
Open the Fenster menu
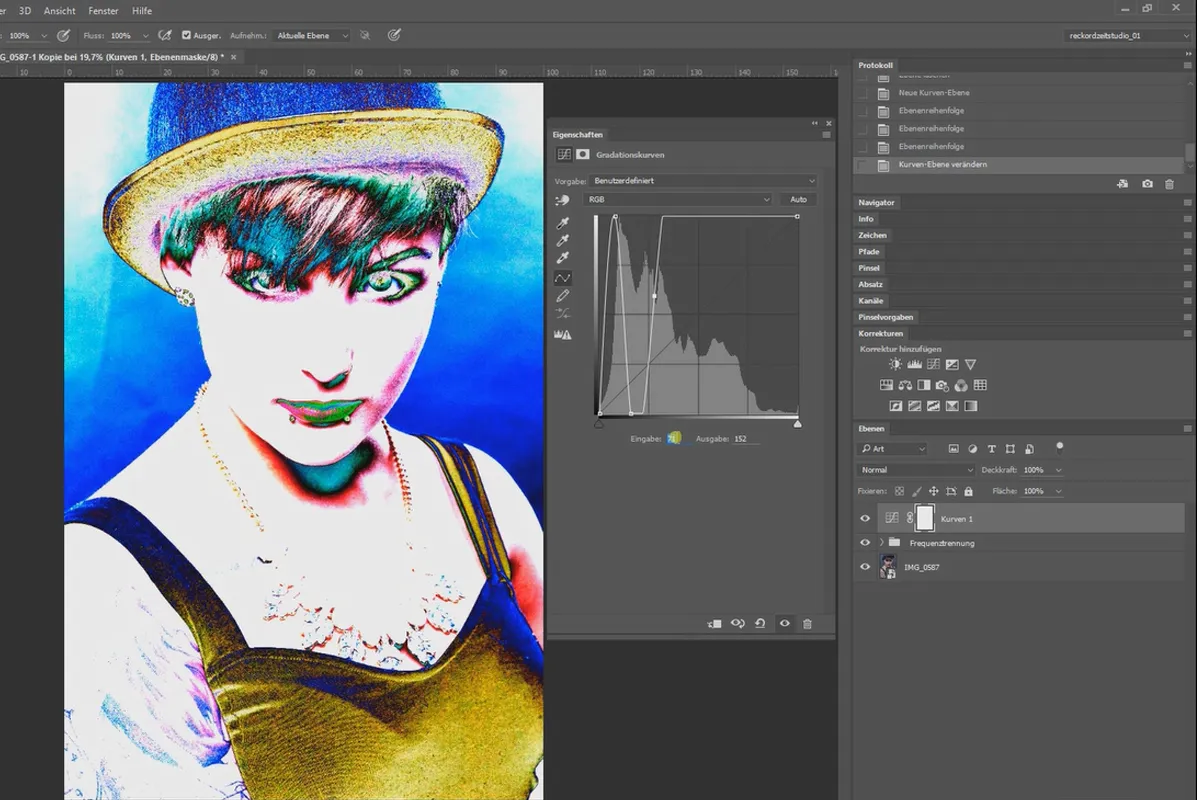pos(105,11)
